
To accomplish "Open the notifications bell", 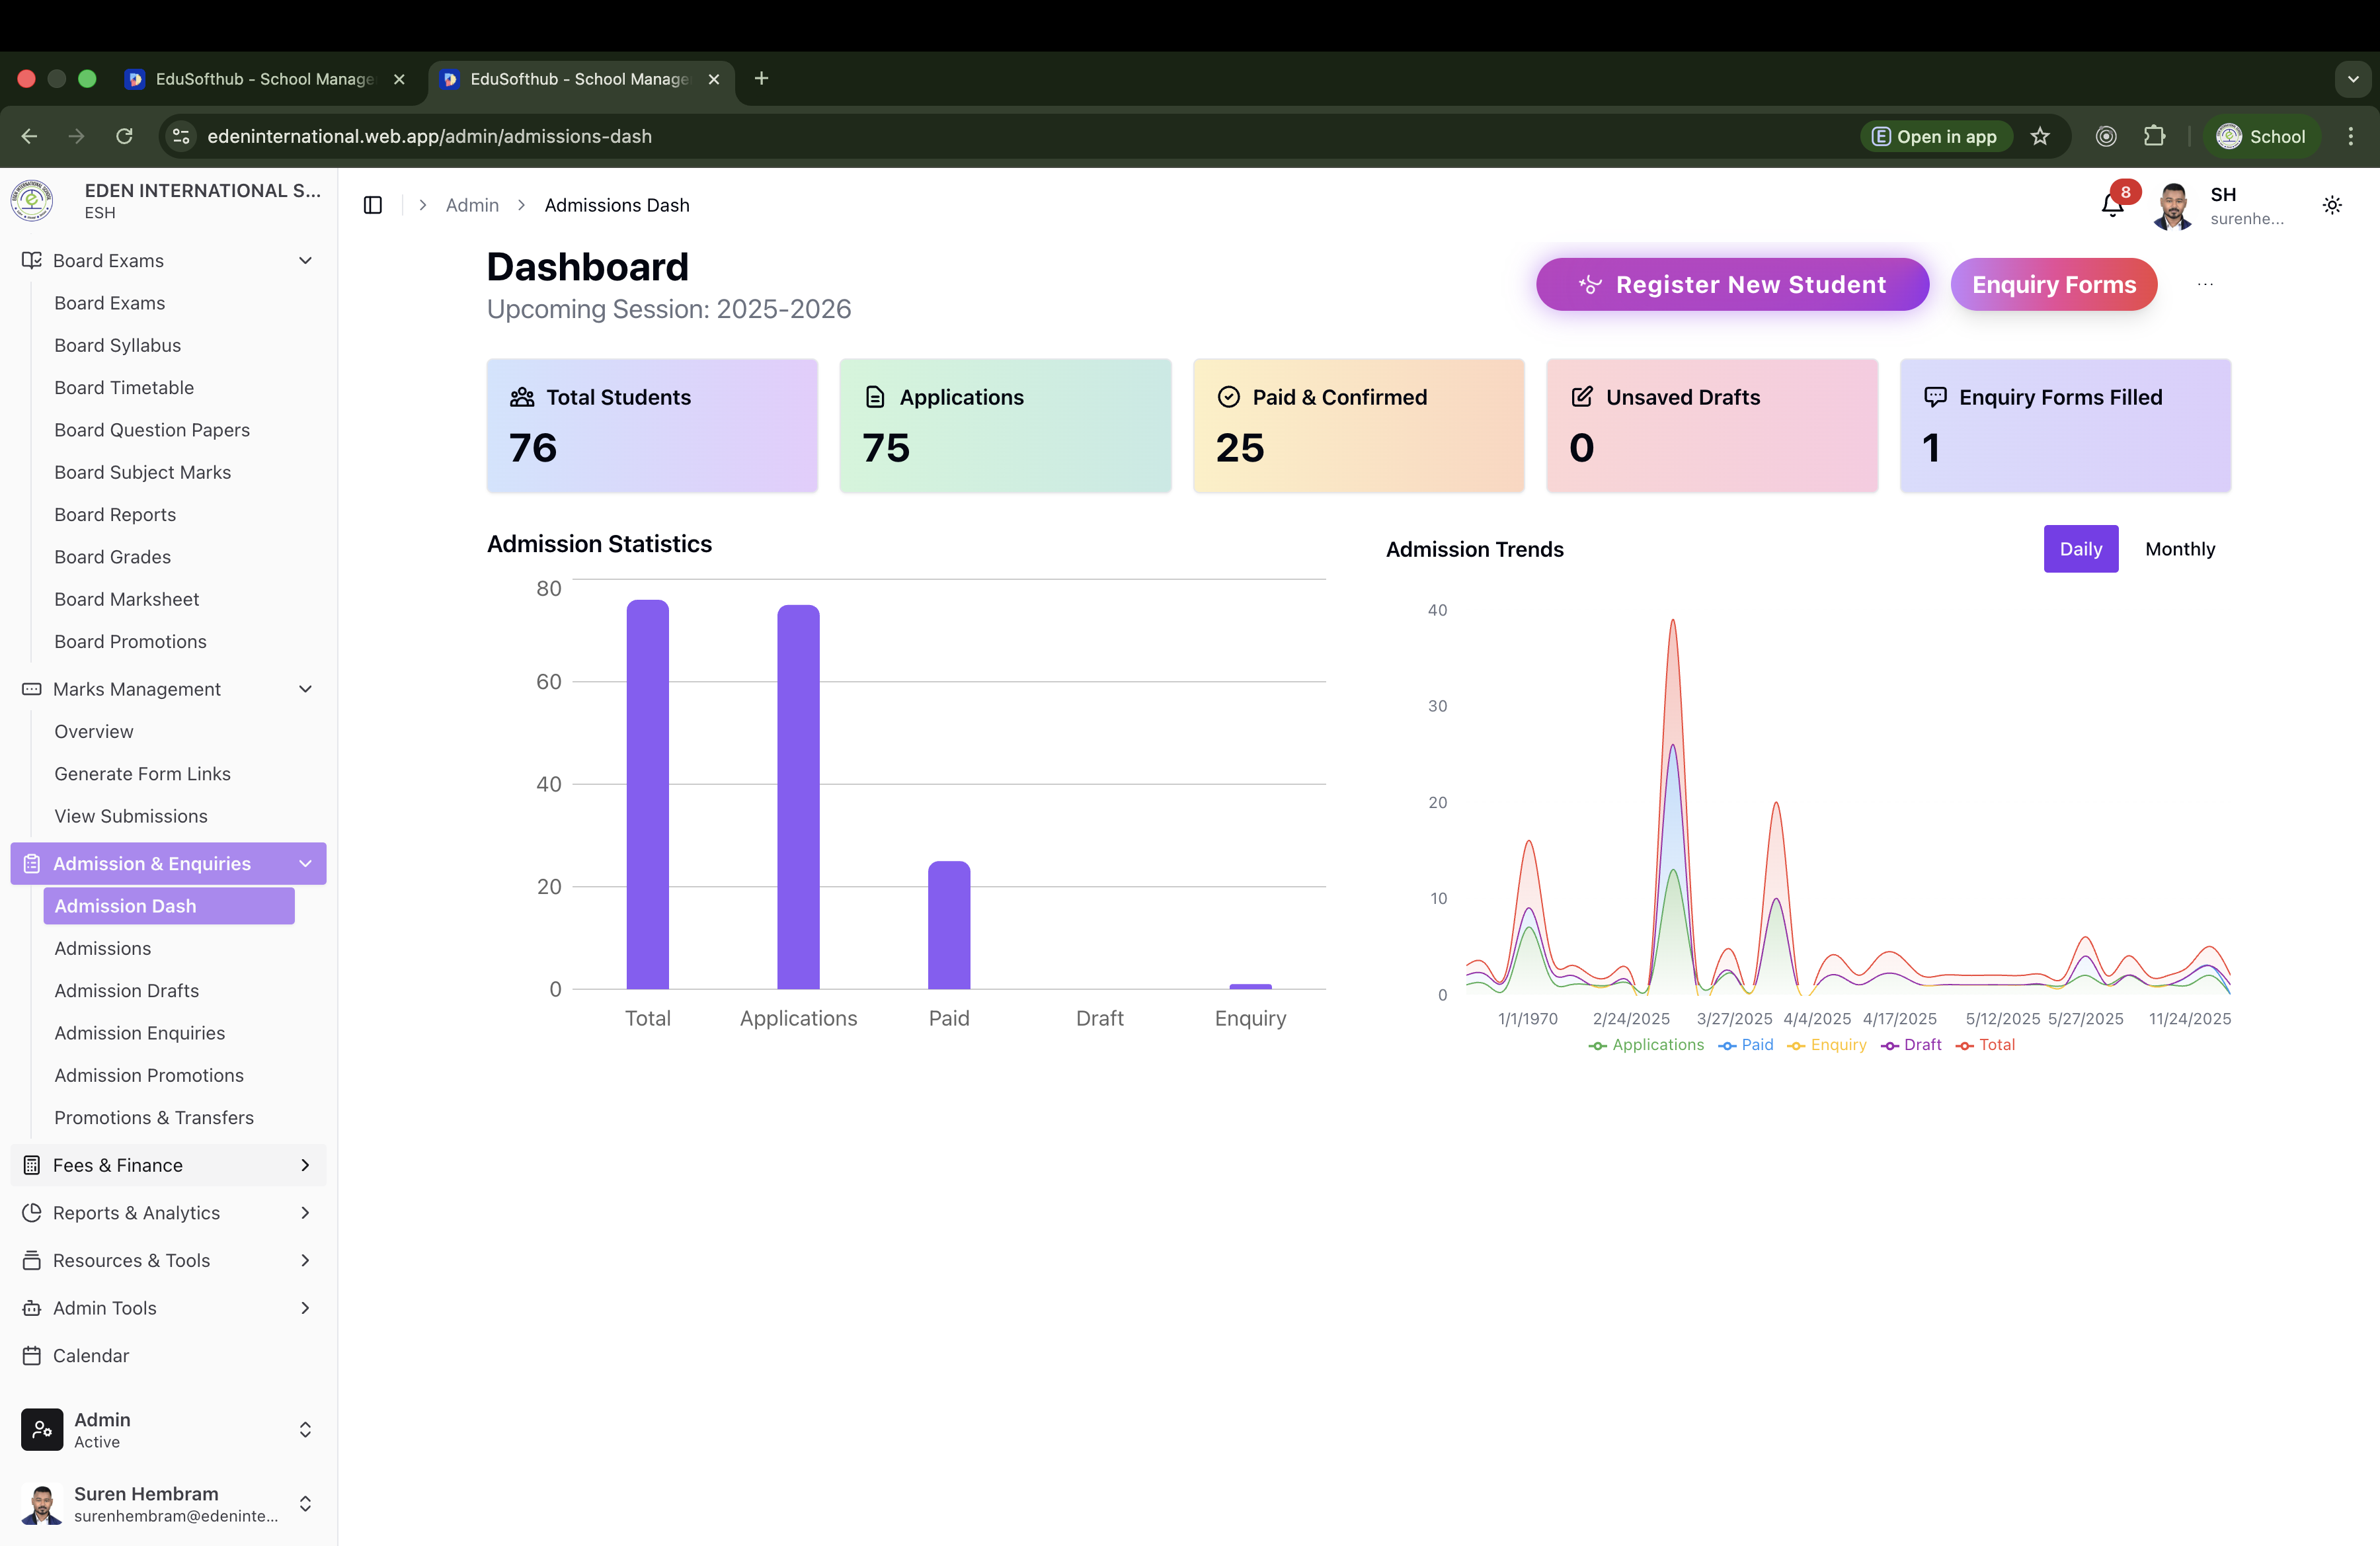I will point(2112,206).
